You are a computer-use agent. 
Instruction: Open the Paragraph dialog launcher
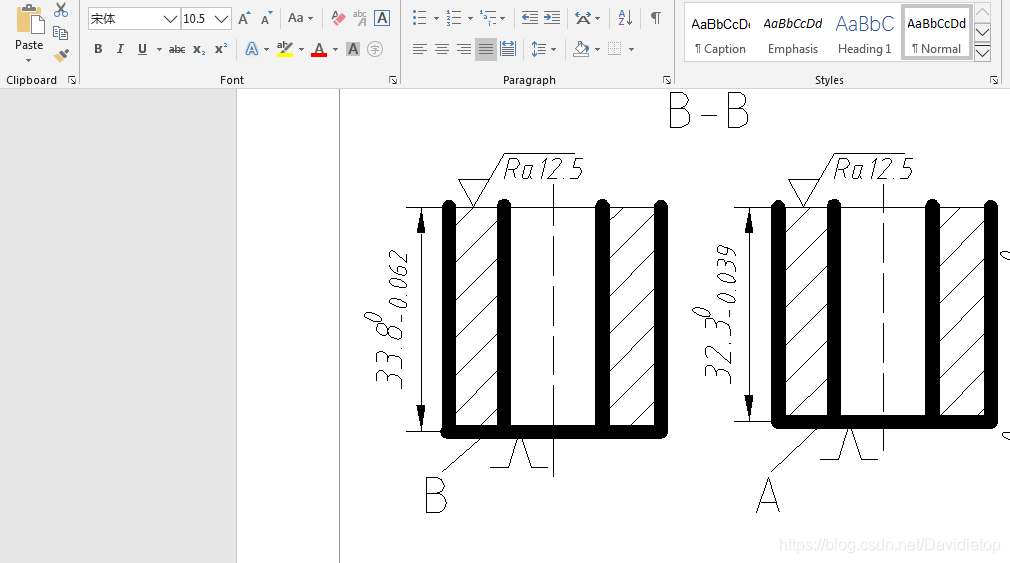point(667,80)
